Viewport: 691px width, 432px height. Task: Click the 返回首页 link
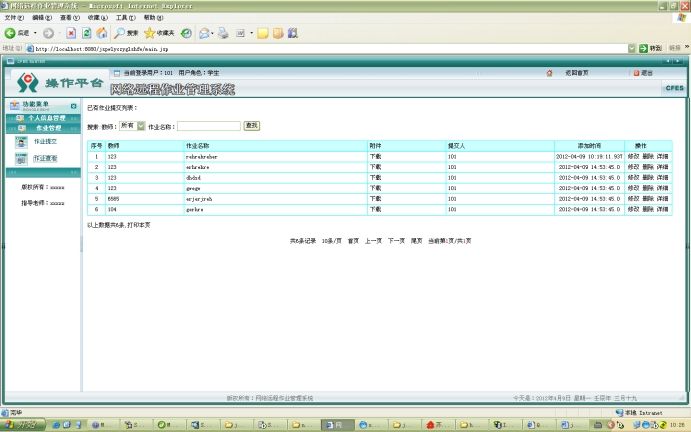(x=577, y=73)
